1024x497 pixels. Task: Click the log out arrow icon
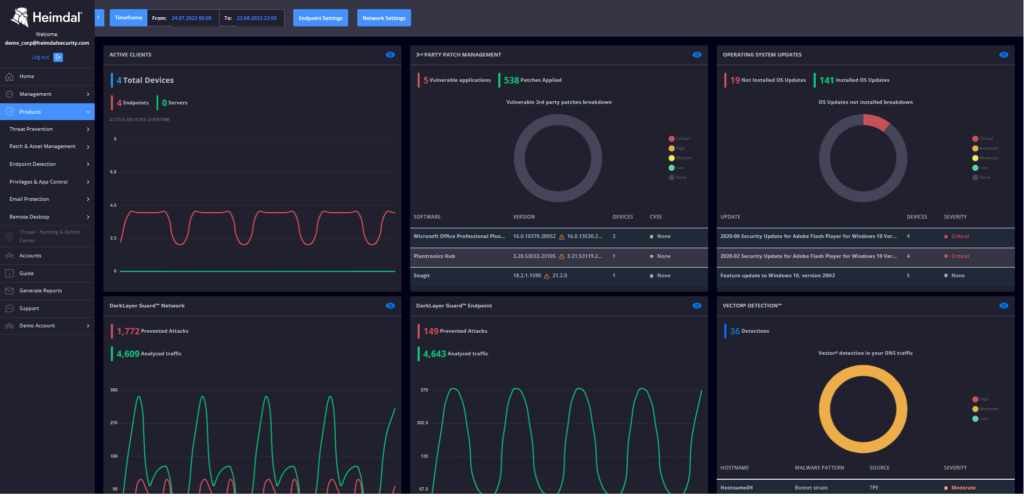point(58,57)
